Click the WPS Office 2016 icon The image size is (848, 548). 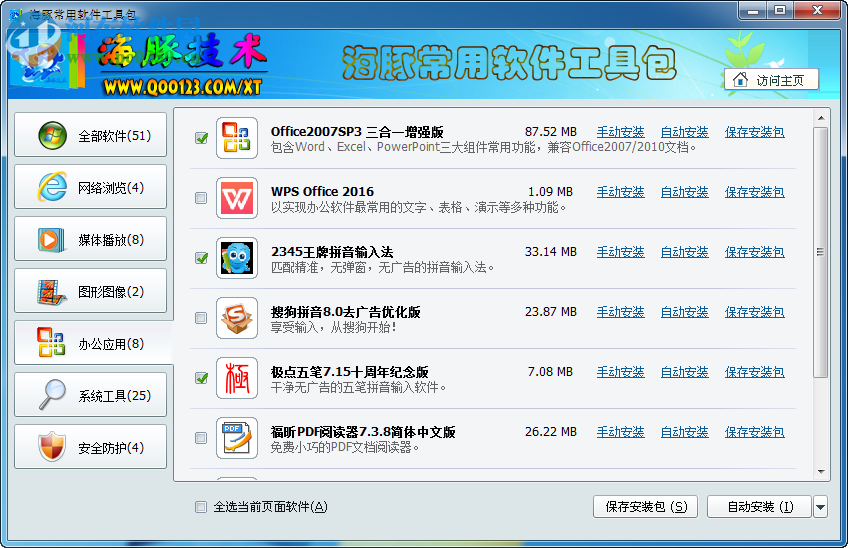click(x=237, y=198)
